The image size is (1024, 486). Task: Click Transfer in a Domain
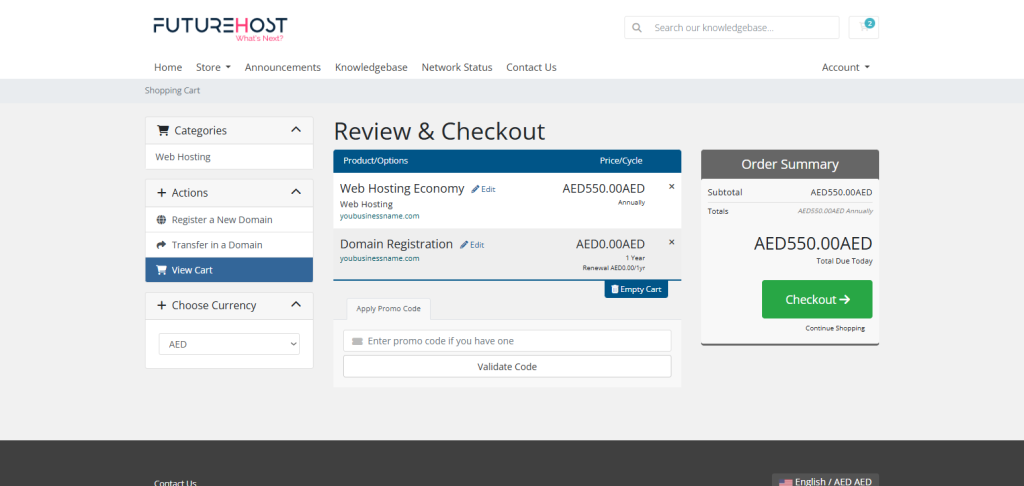[x=229, y=245]
